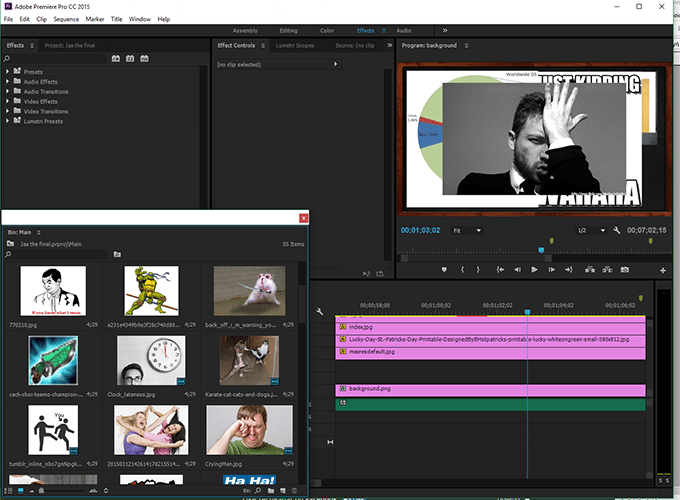Click the Add Marker icon in Program monitor

[x=444, y=270]
